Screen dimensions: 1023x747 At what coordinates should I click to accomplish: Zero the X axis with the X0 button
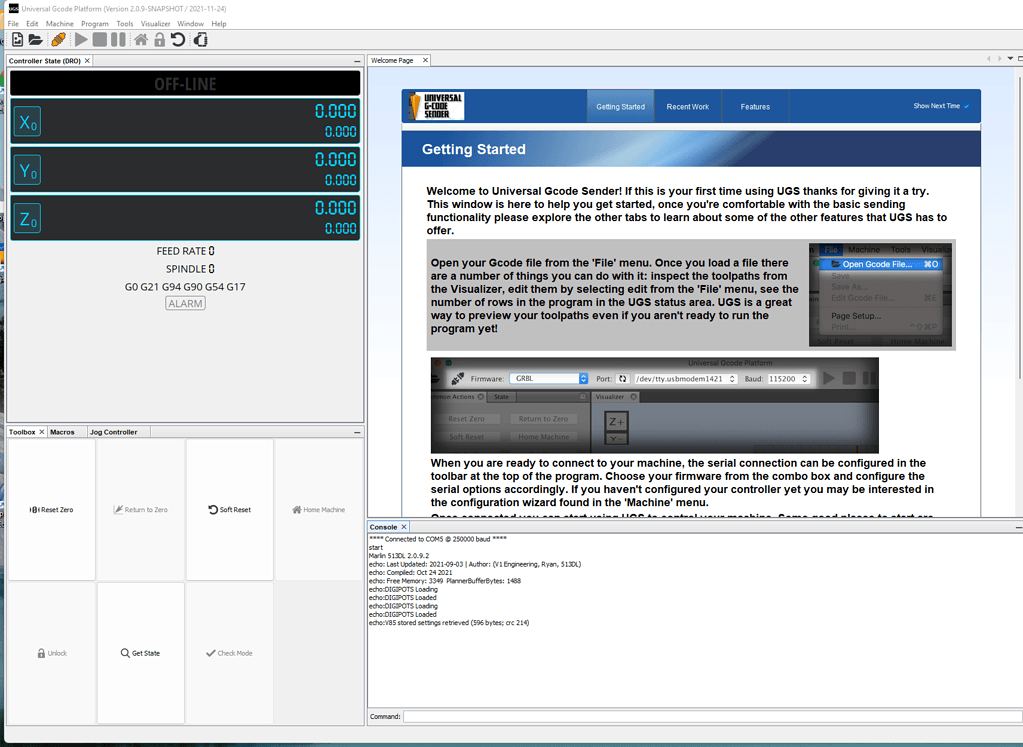pyautogui.click(x=26, y=121)
